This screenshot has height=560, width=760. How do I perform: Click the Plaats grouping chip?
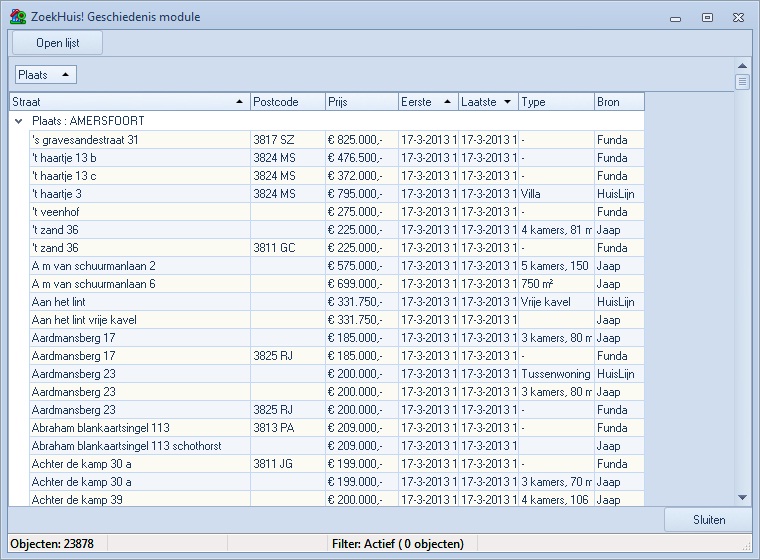pos(45,75)
